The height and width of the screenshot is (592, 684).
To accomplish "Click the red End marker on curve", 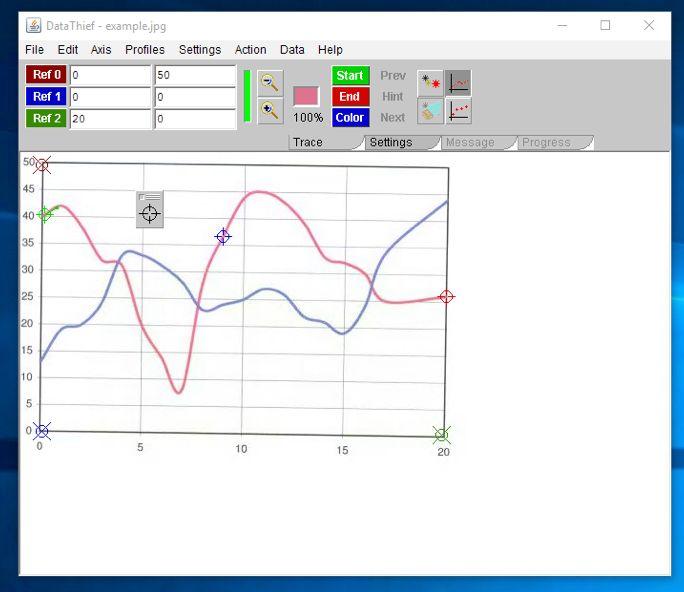I will pos(446,297).
